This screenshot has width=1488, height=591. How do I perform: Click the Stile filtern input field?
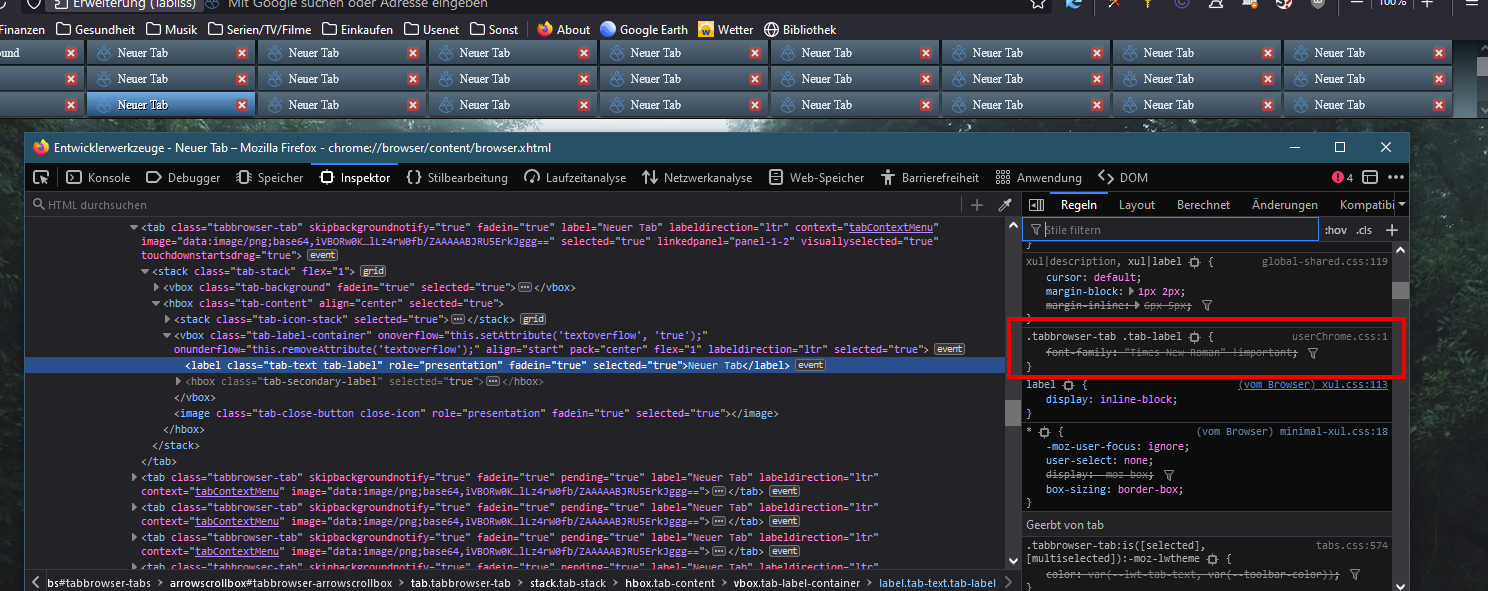1180,230
